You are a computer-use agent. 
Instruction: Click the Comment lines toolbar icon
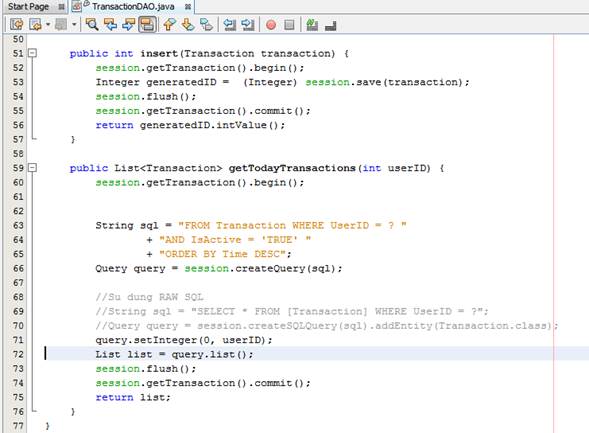click(312, 25)
